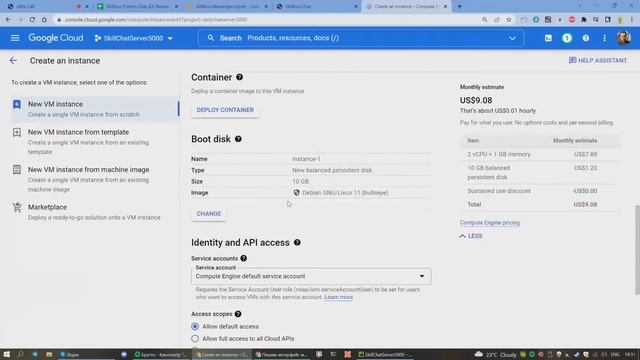Open the browser extensions puzzle icon
This screenshot has height=360, width=640.
tap(584, 19)
